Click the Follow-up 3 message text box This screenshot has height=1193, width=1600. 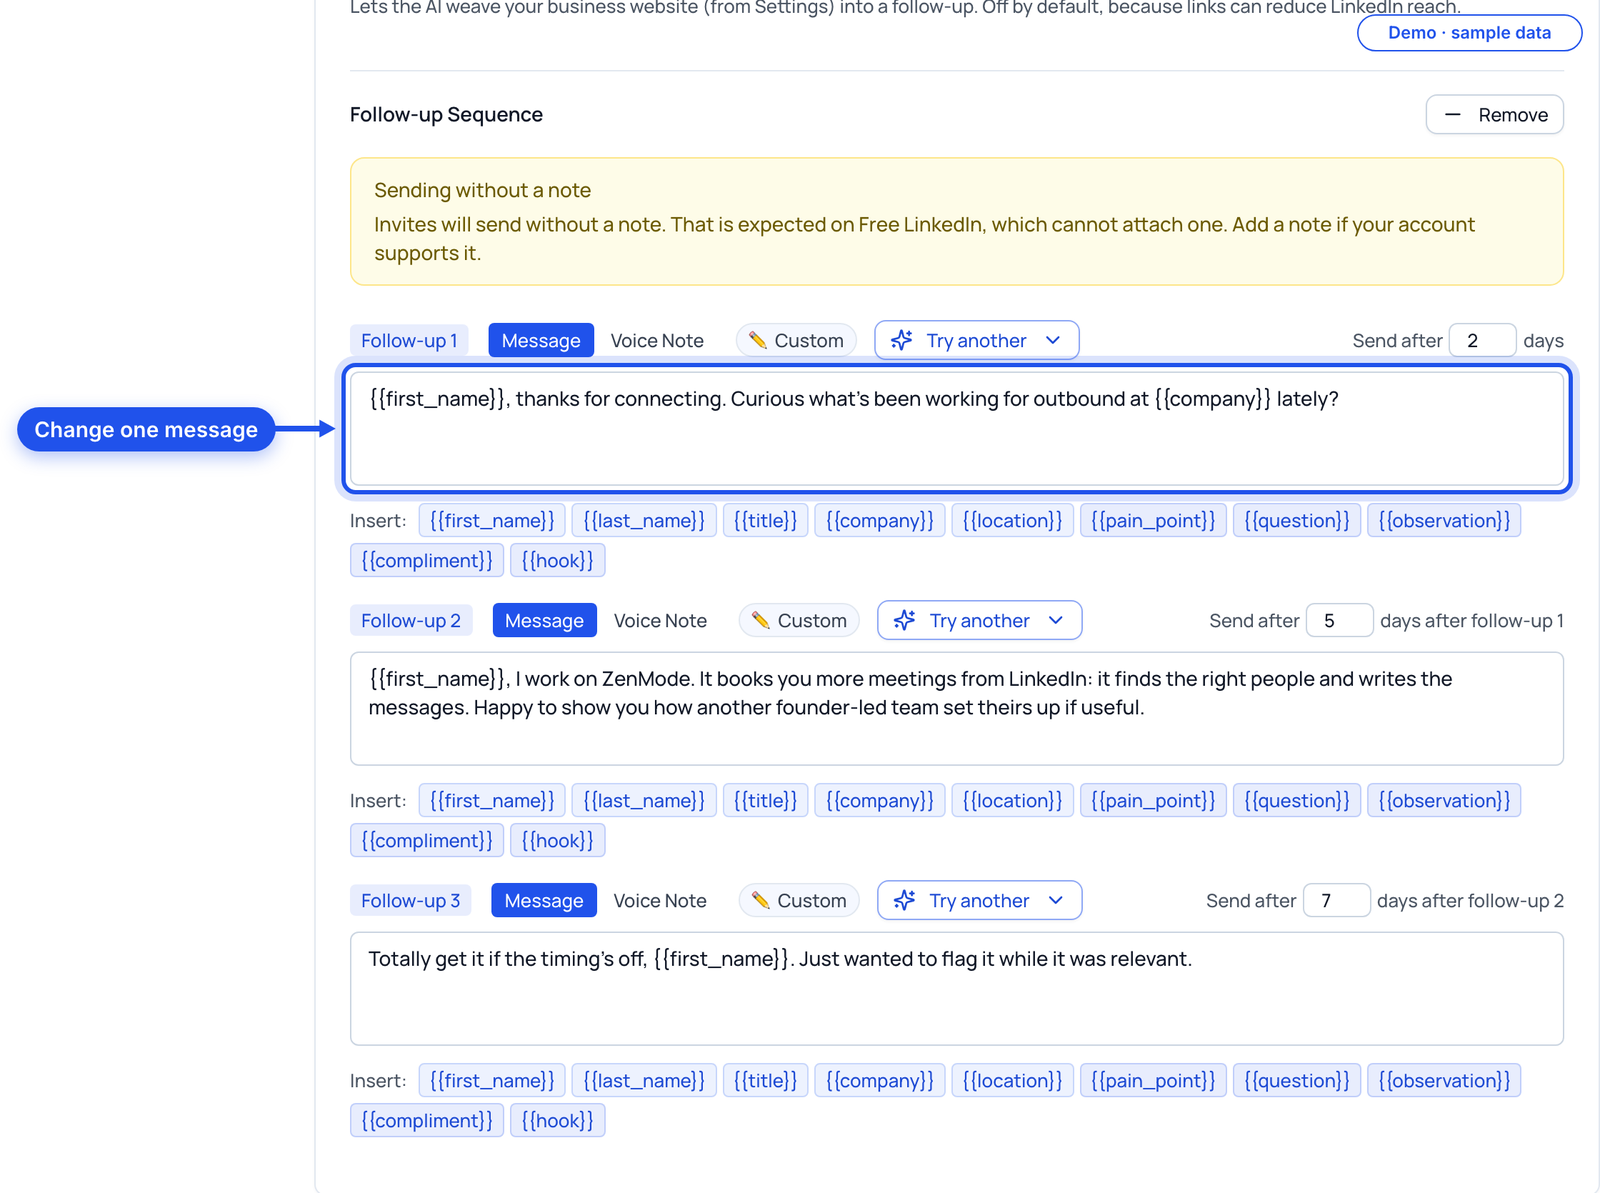[x=957, y=989]
